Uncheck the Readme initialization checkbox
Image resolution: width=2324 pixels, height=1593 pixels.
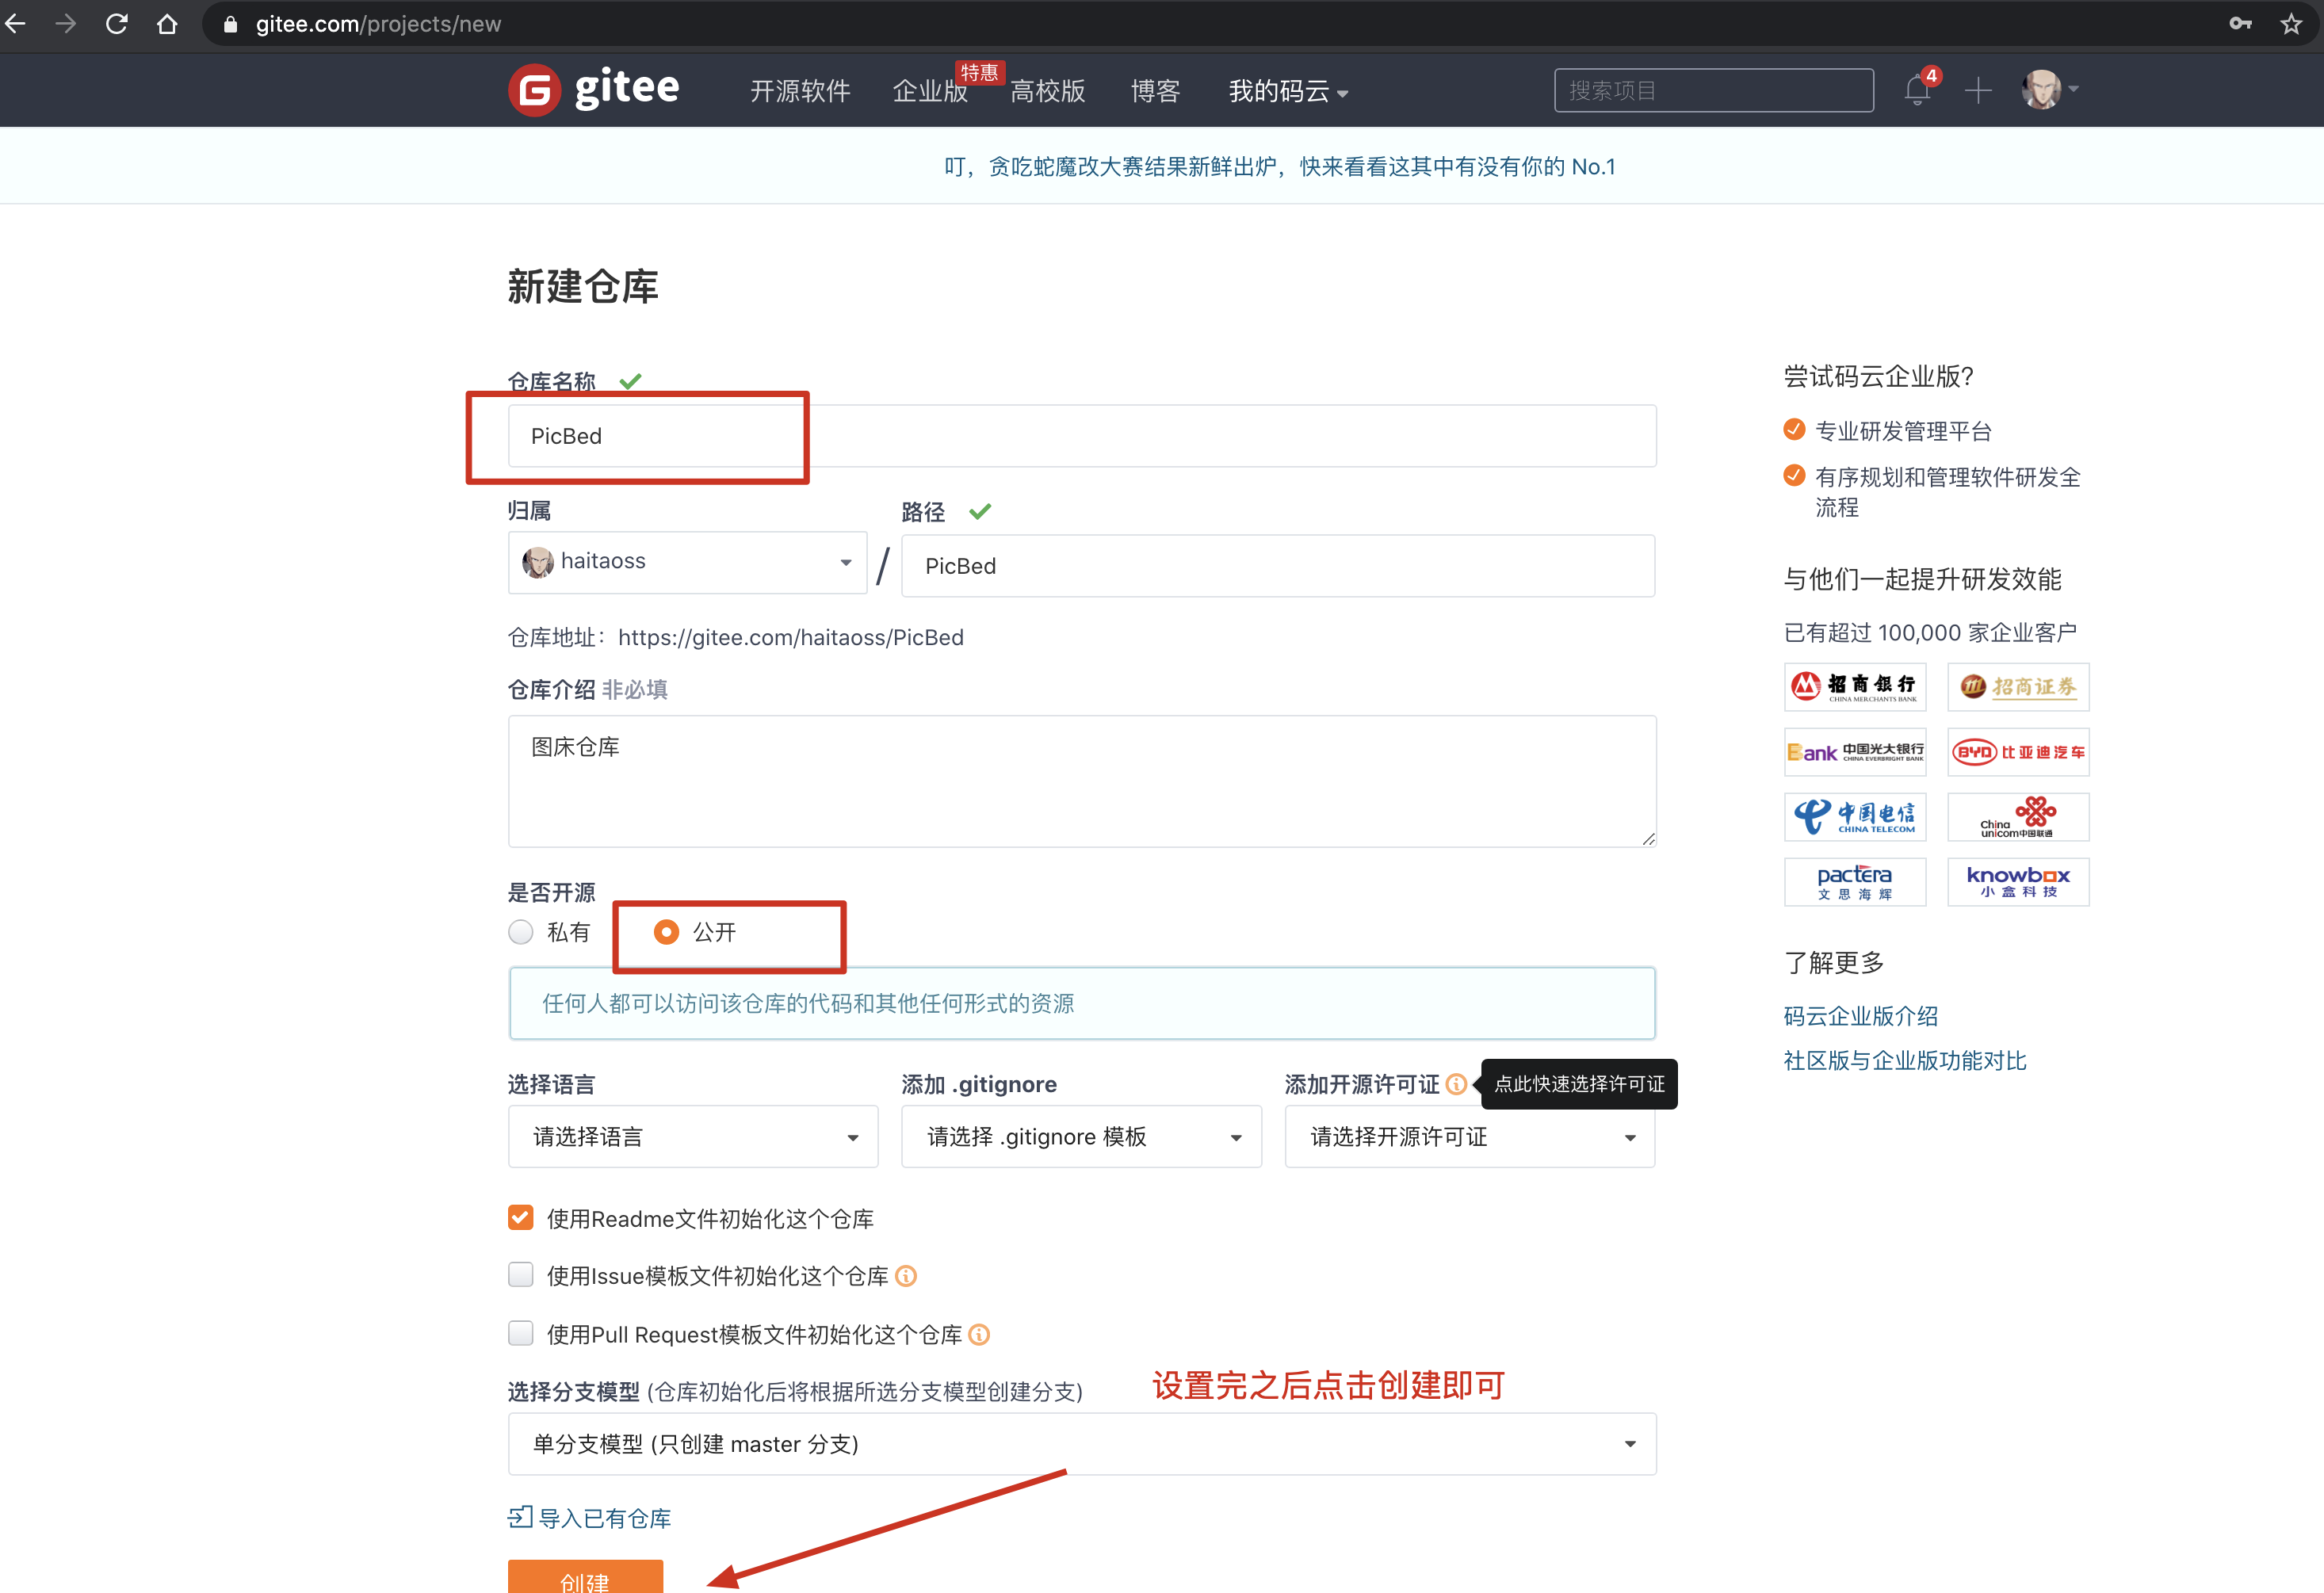[521, 1218]
